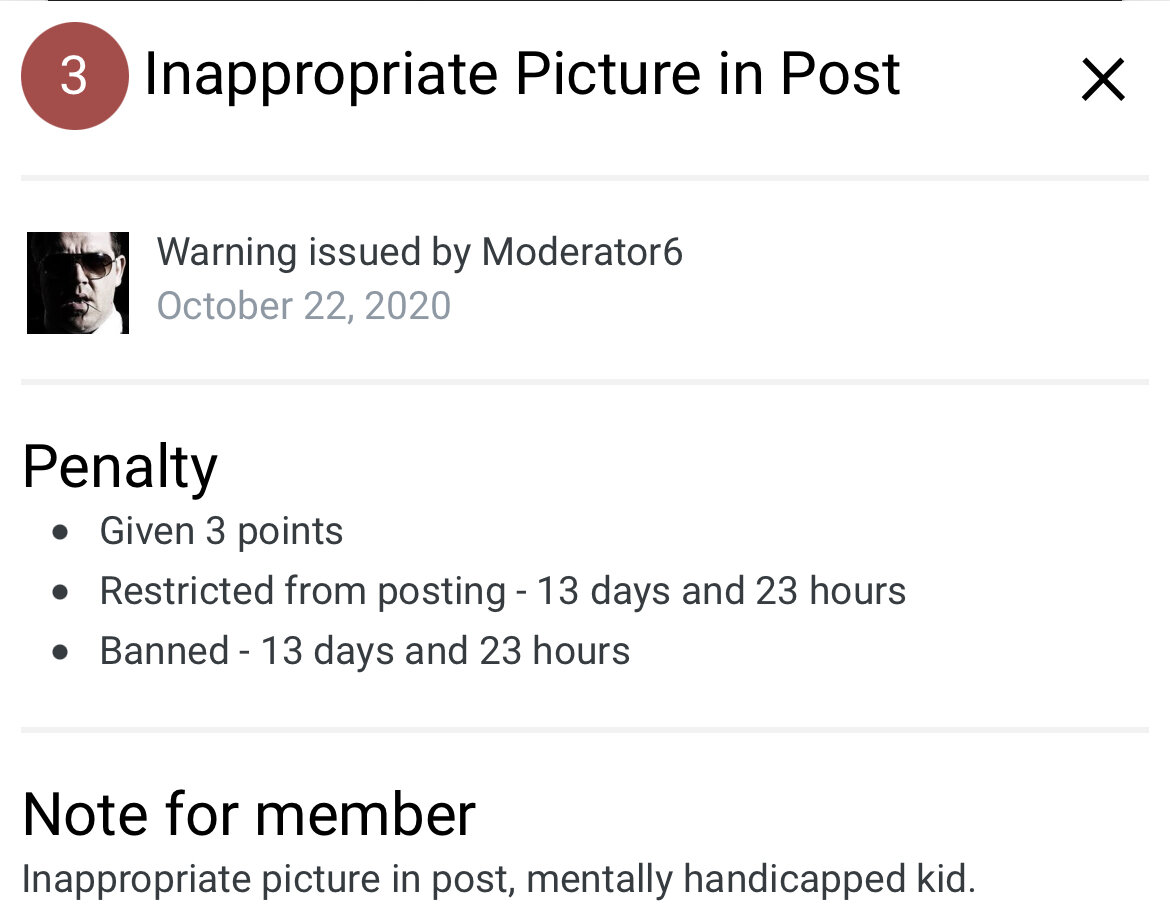This screenshot has width=1170, height=908.
Task: Click the "Banned - 13 days" penalty line
Action: pos(365,651)
